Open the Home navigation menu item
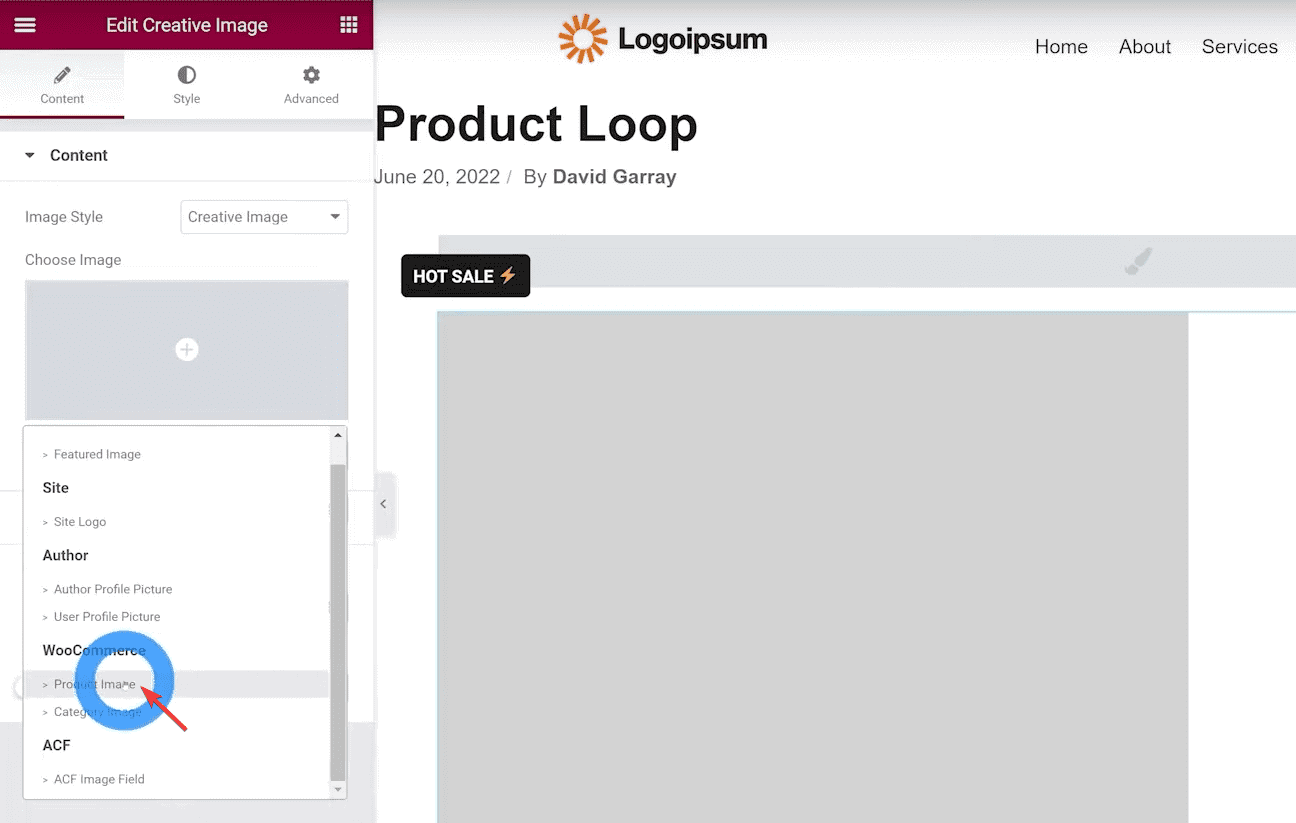 pos(1061,46)
